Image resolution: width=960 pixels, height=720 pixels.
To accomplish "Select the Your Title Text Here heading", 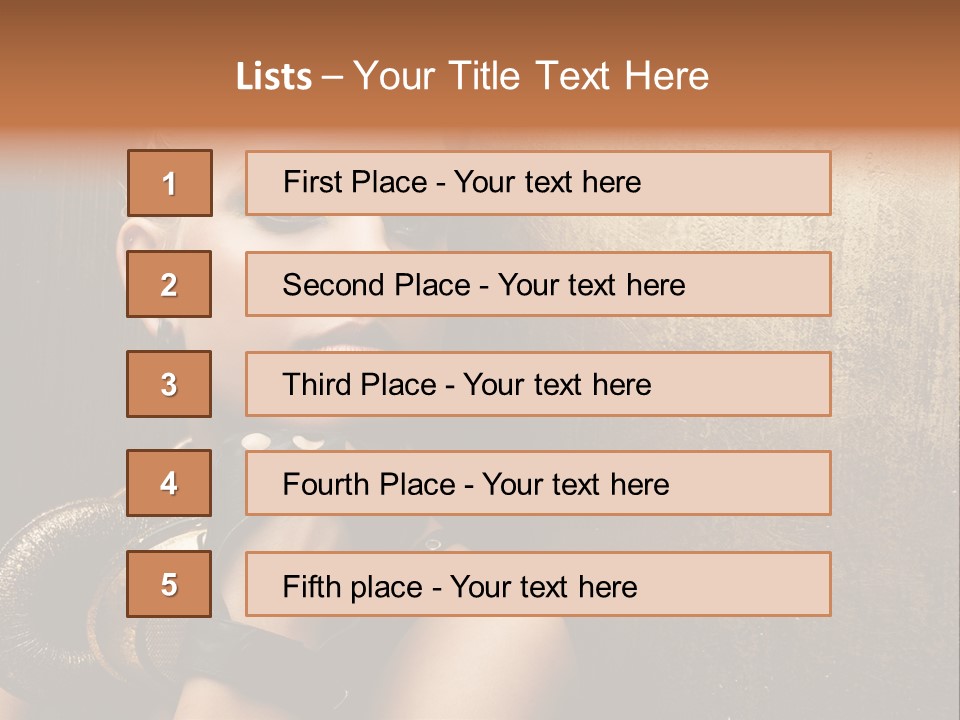I will pyautogui.click(x=531, y=76).
